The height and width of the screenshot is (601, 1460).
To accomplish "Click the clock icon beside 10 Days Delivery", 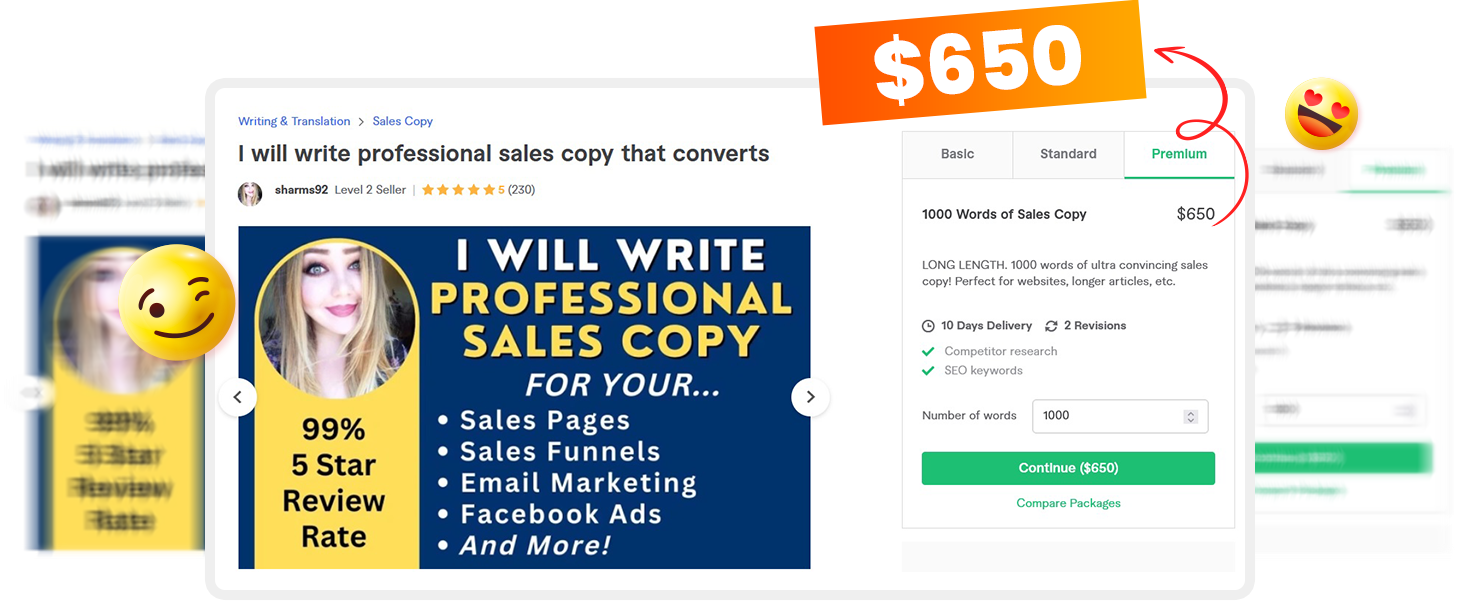I will pos(928,326).
